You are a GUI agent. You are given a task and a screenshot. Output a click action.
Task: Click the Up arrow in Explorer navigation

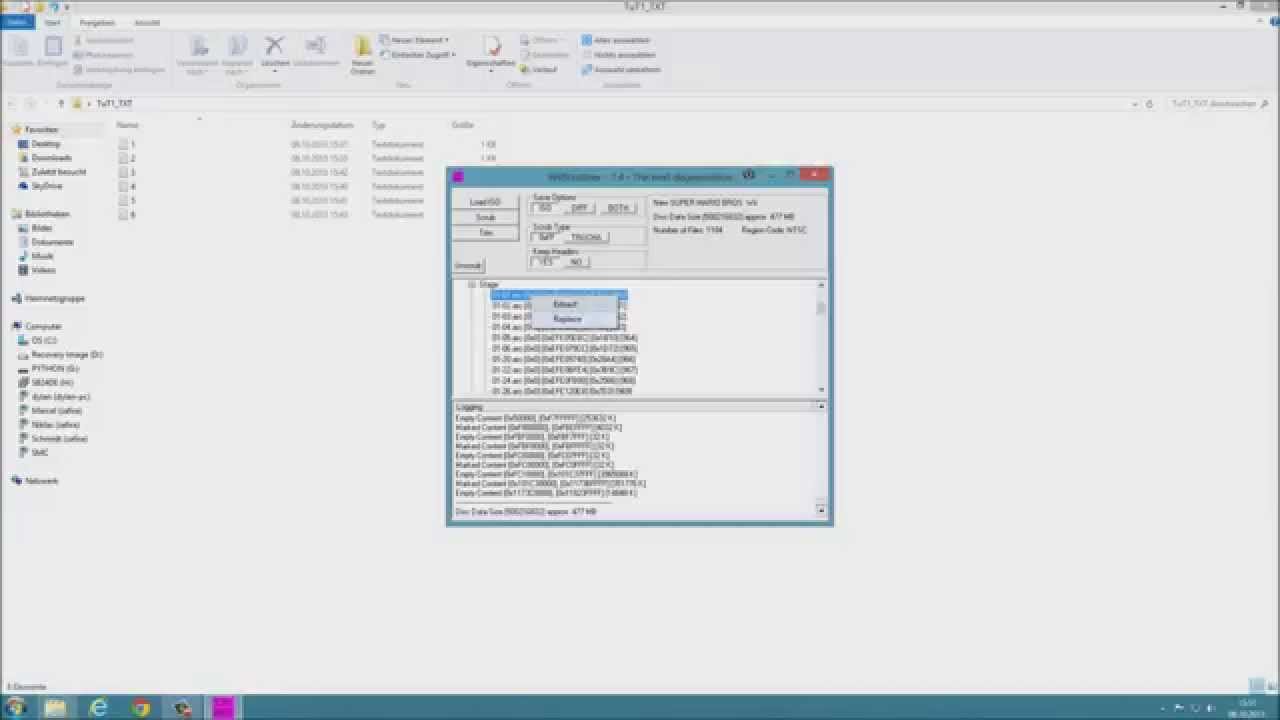[x=62, y=103]
